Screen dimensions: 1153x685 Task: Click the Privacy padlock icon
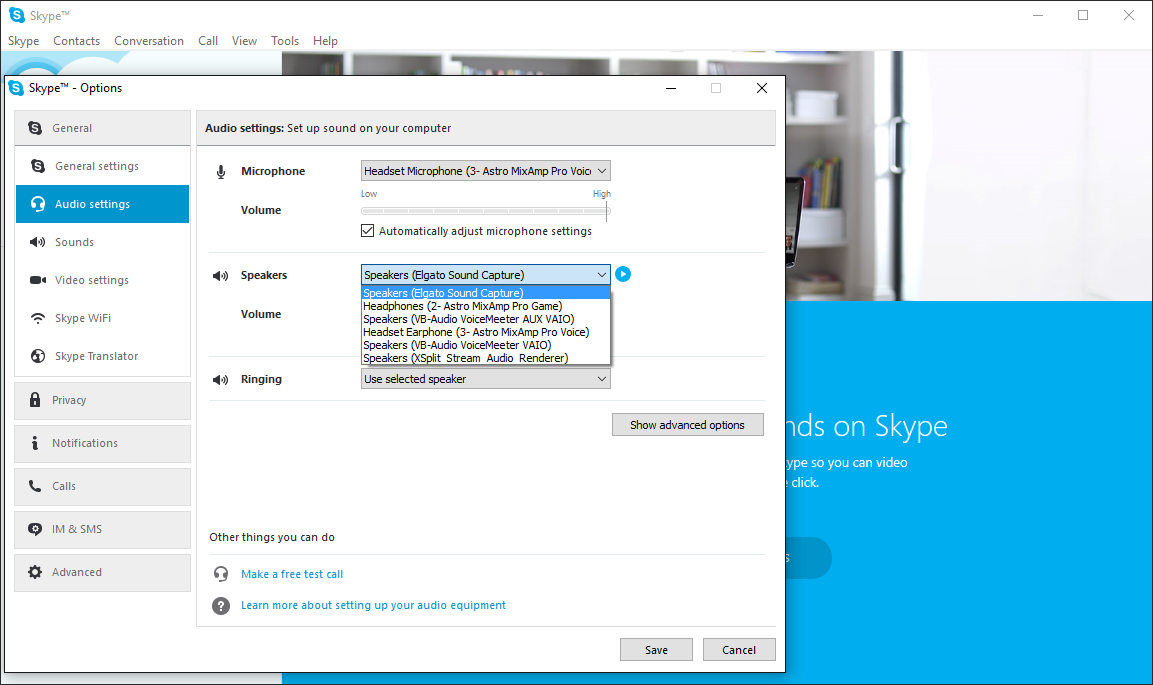pyautogui.click(x=35, y=400)
